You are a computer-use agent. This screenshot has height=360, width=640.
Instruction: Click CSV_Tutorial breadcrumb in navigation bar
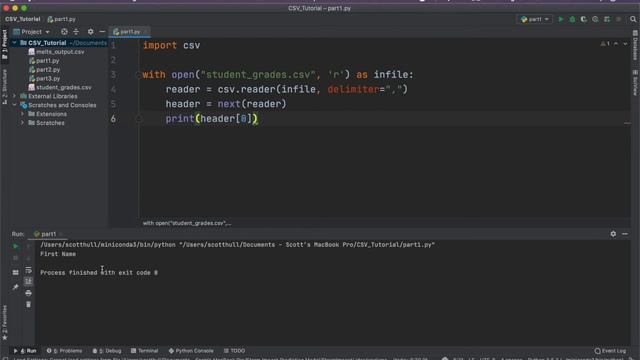point(22,19)
